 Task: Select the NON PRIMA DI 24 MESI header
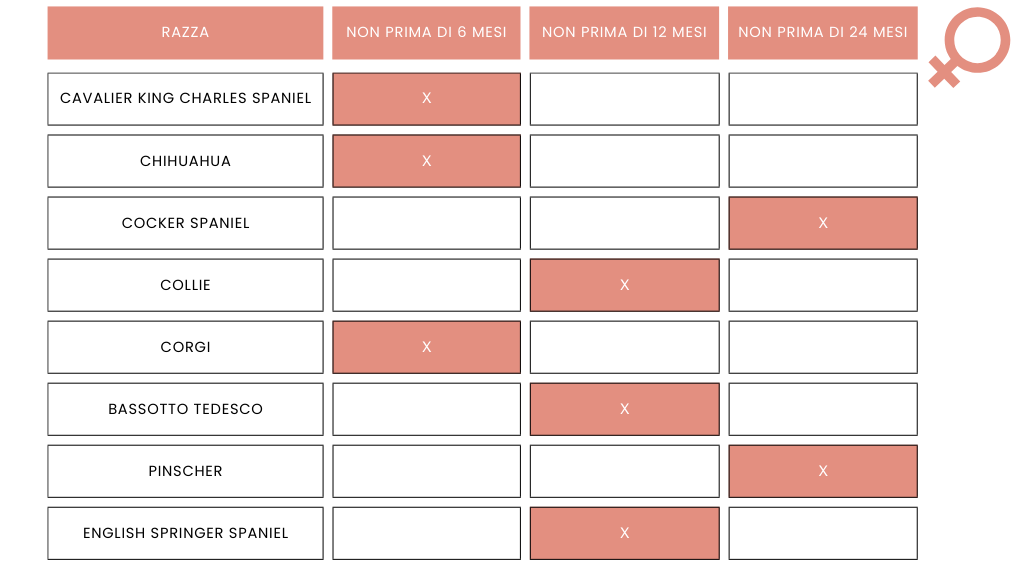click(x=822, y=32)
